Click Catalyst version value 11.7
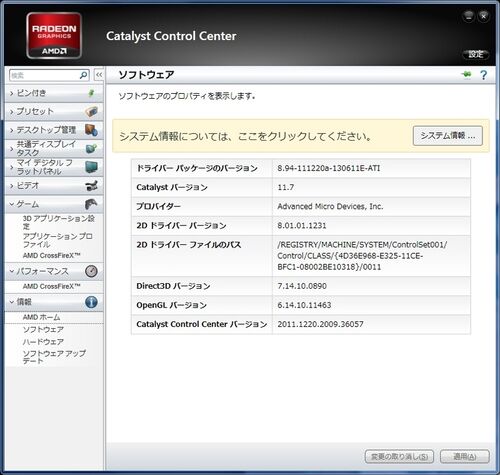Image resolution: width=500 pixels, height=475 pixels. tap(286, 187)
